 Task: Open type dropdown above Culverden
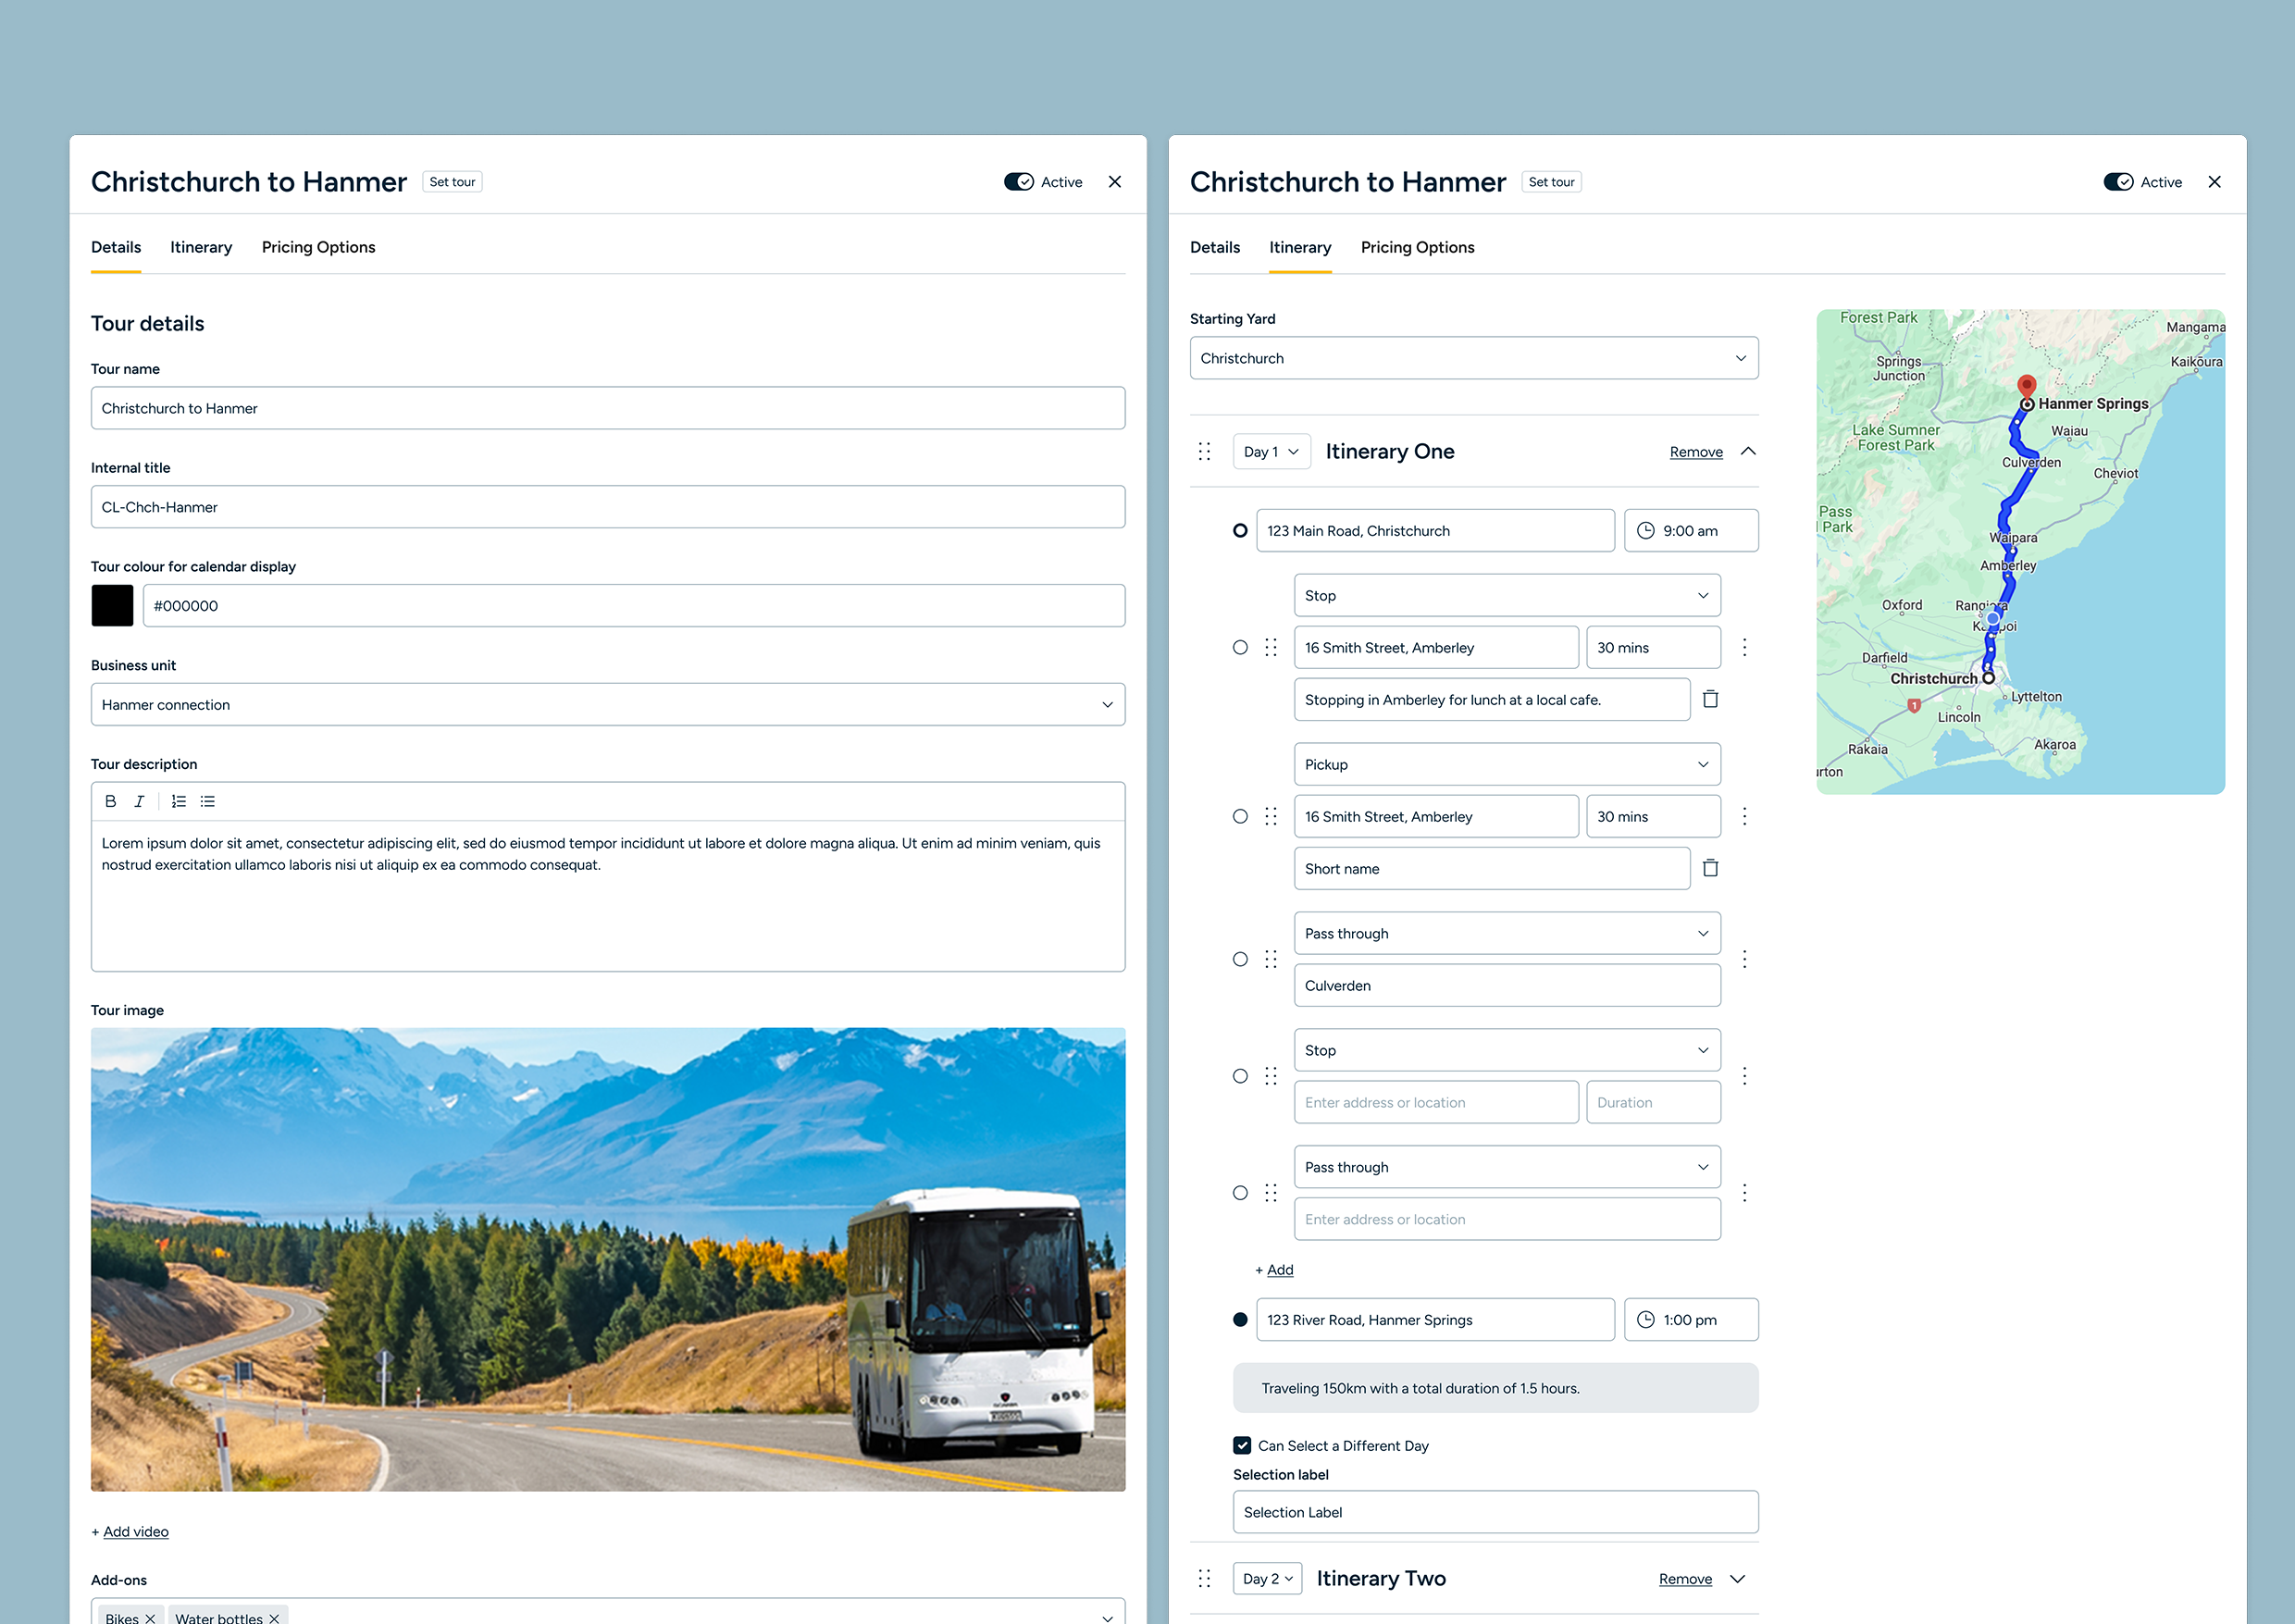pyautogui.click(x=1507, y=933)
